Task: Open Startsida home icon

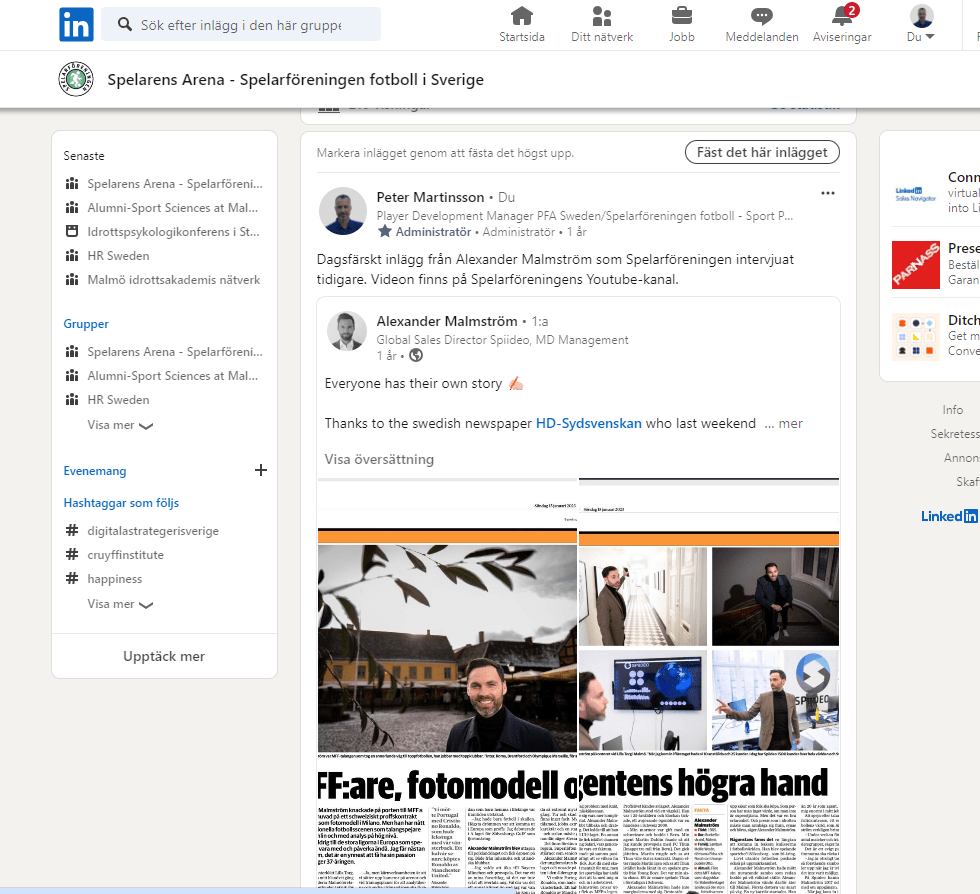Action: click(521, 16)
